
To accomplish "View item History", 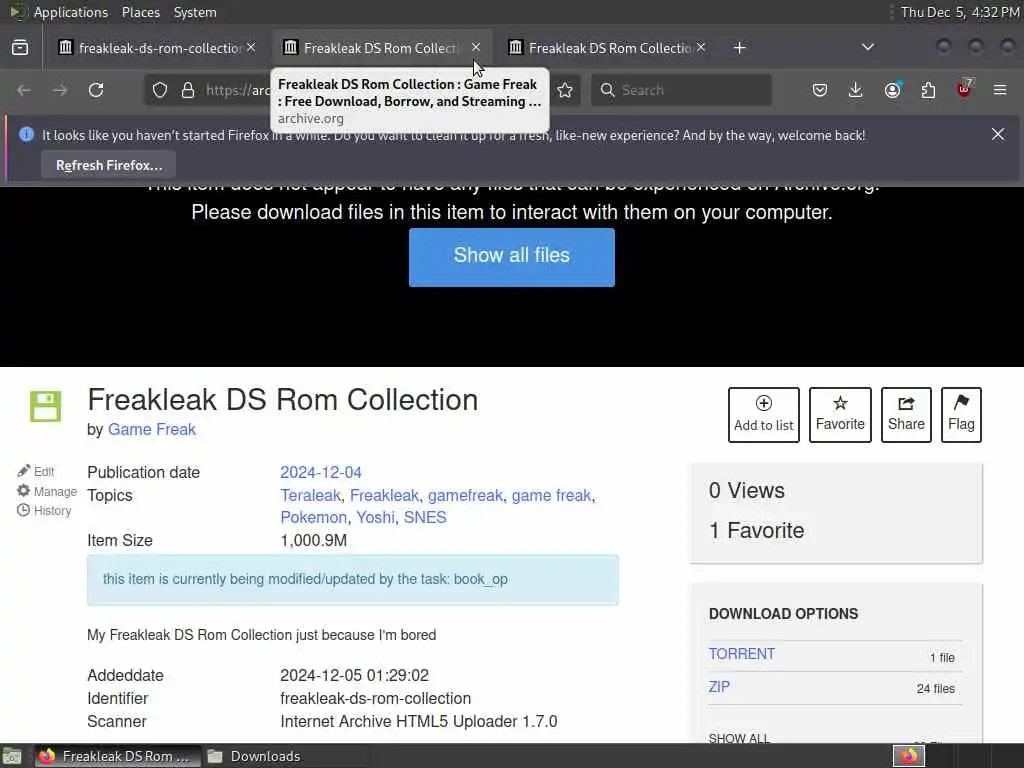I will (x=44, y=511).
